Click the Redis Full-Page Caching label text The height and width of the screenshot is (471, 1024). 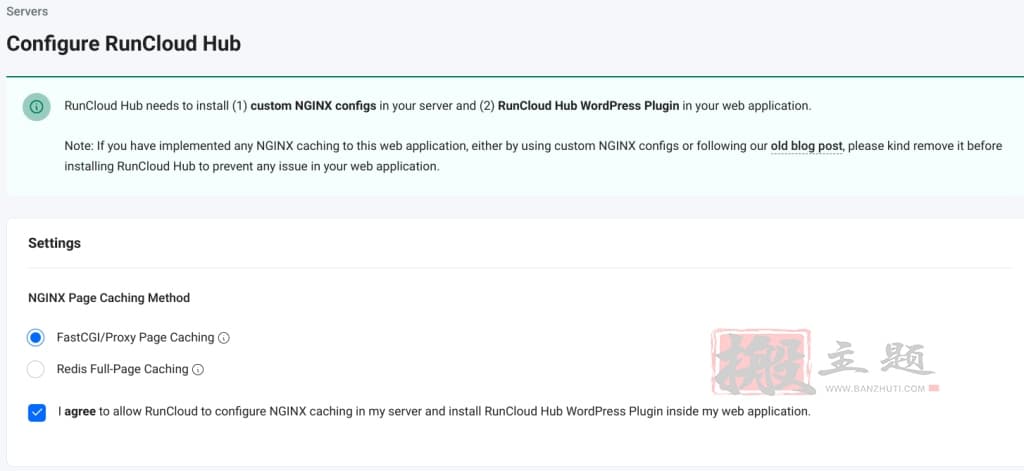tap(122, 369)
